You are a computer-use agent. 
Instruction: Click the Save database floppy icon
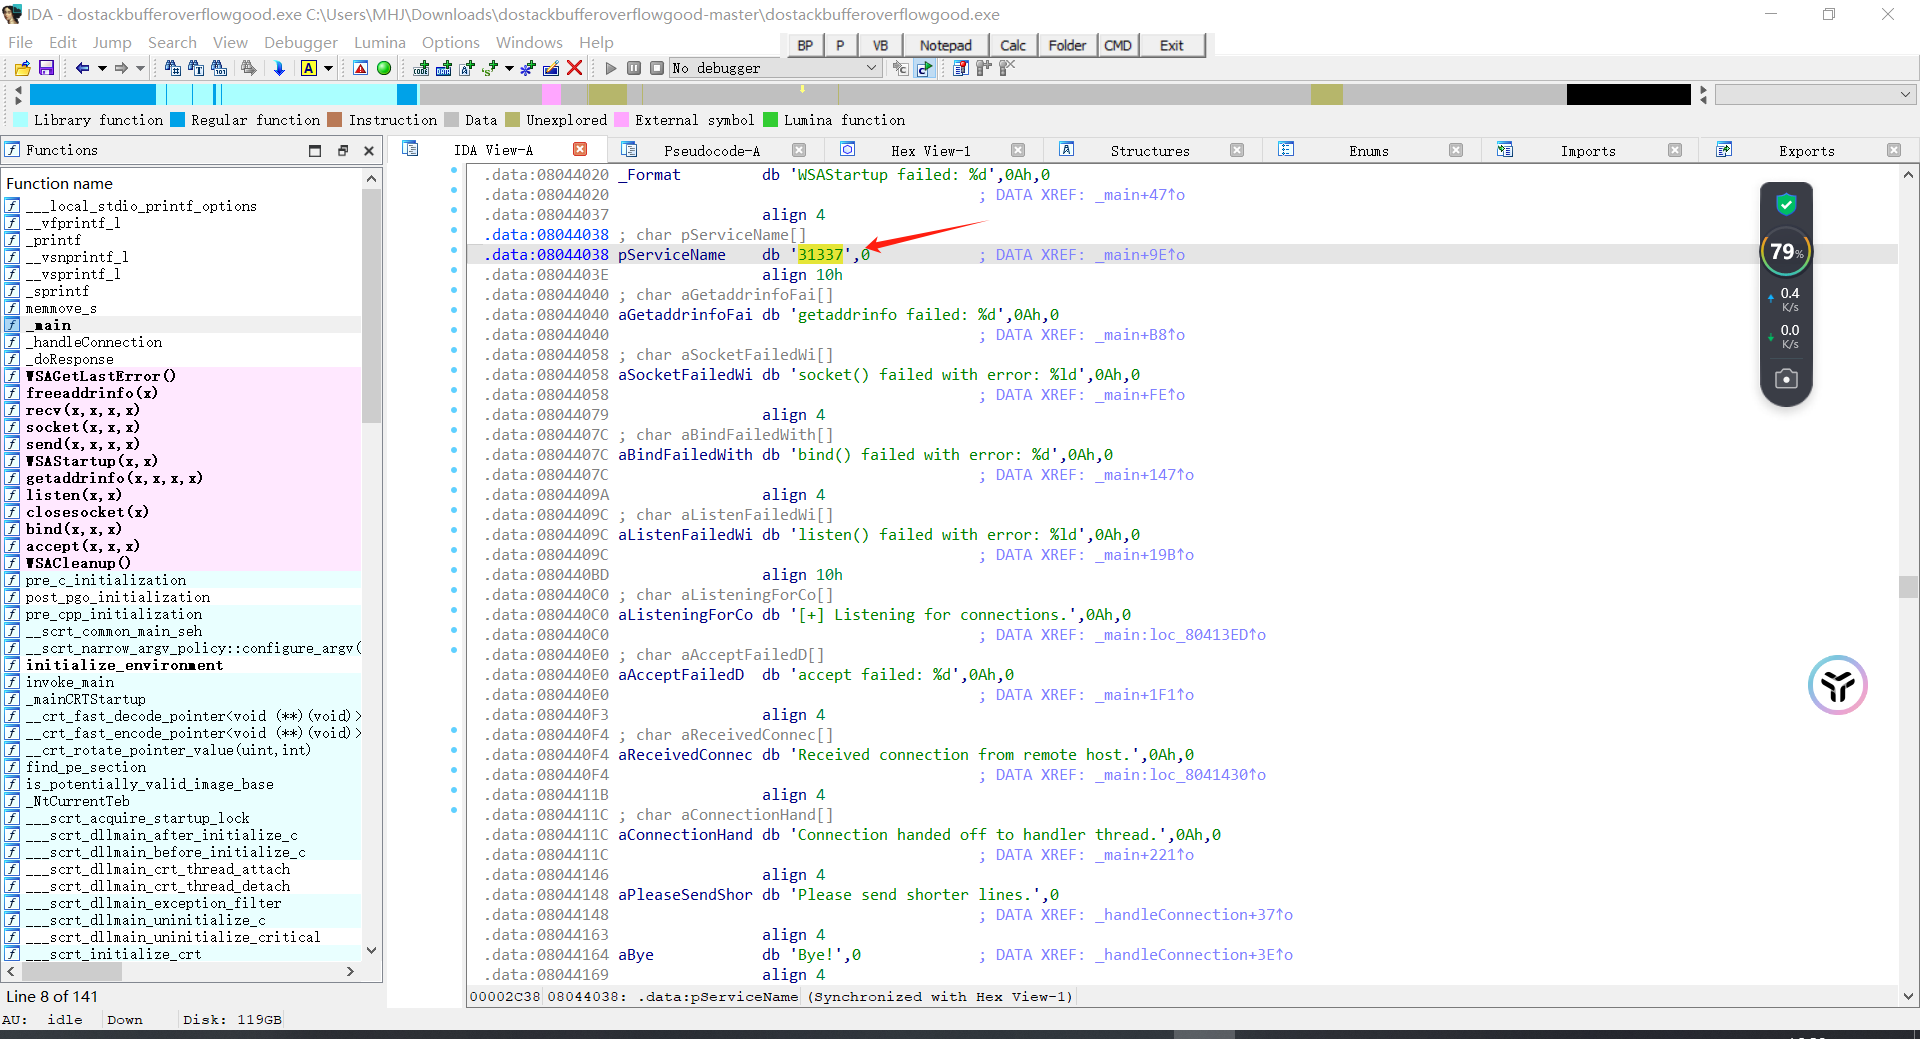[46, 68]
